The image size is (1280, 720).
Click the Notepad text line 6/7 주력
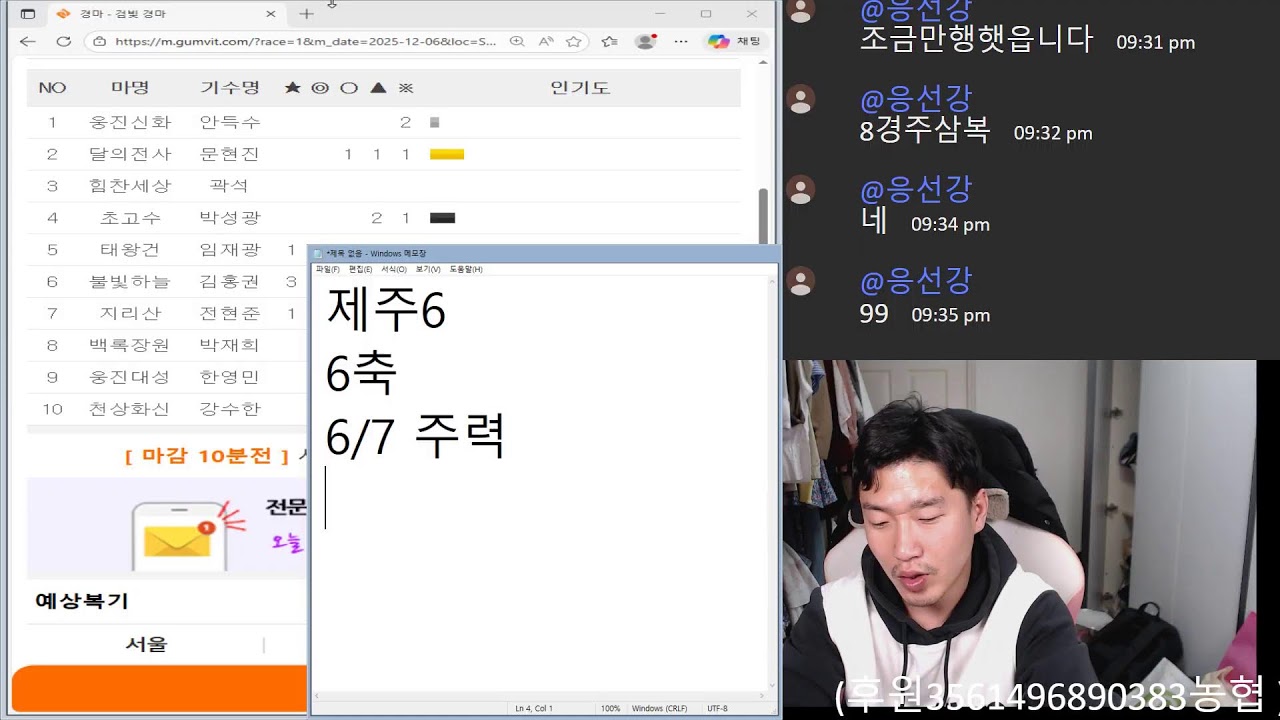tap(415, 437)
